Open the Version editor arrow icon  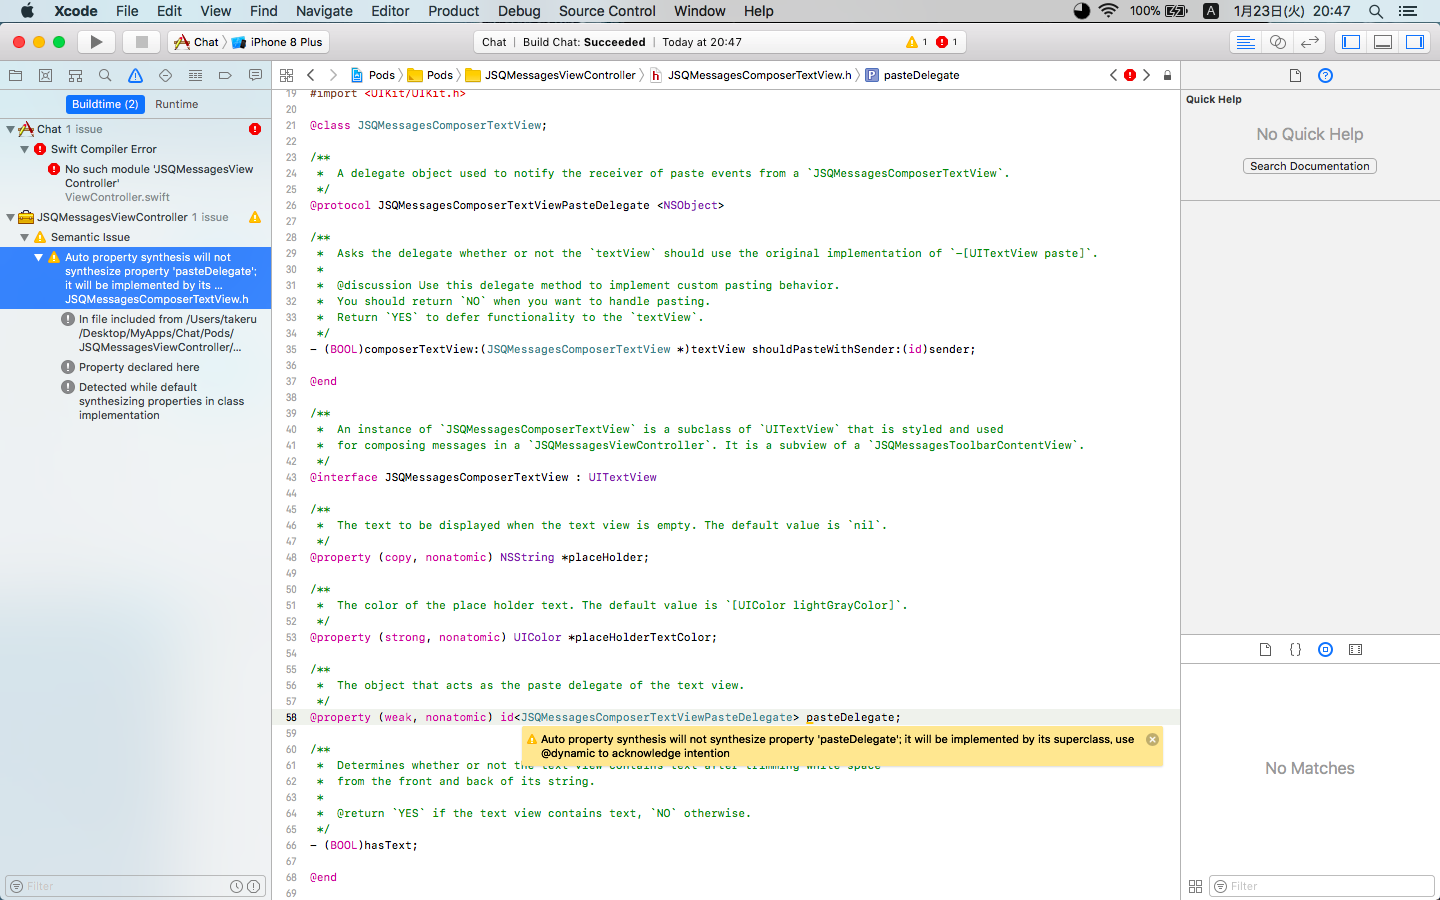1309,41
